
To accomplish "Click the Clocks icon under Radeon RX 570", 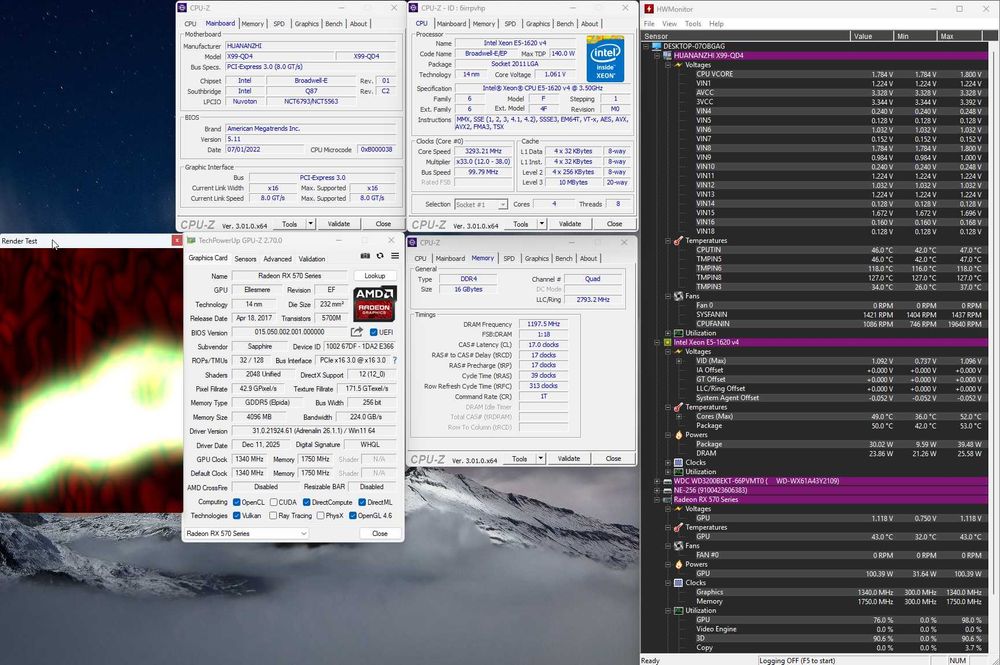I will (678, 583).
